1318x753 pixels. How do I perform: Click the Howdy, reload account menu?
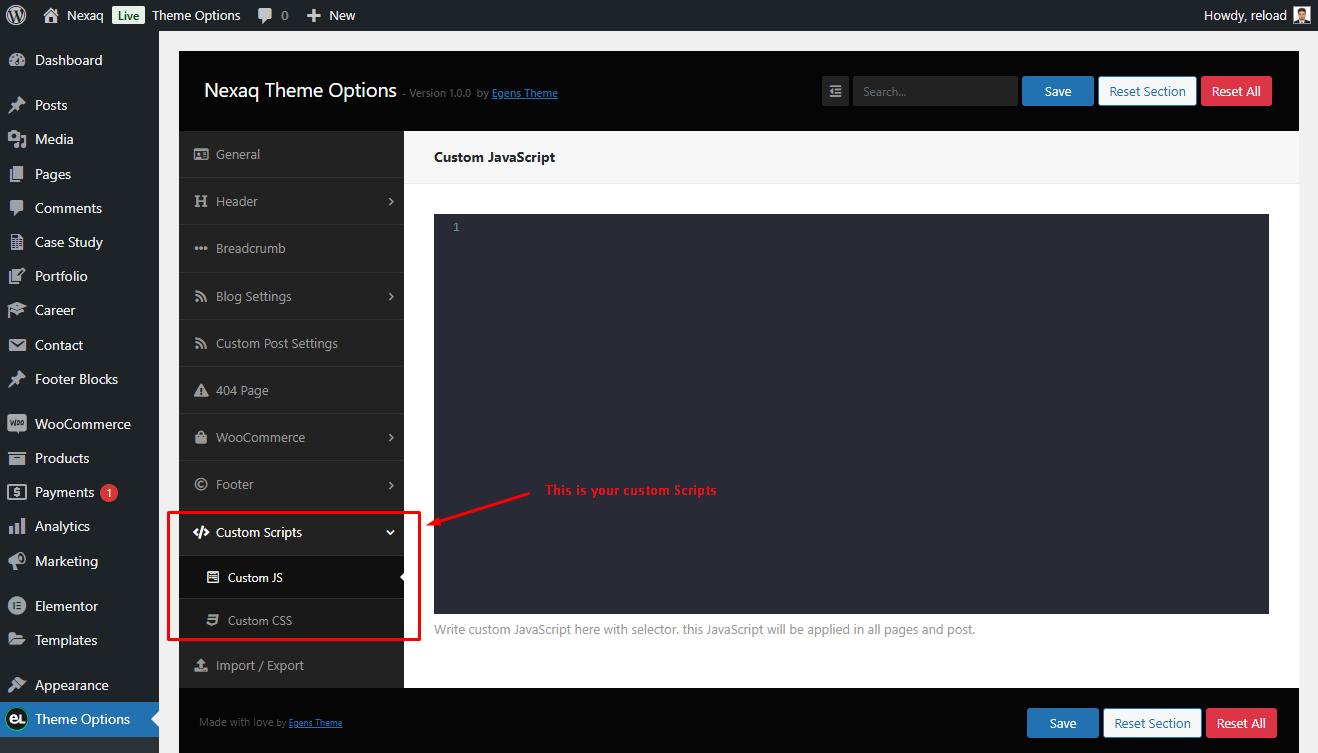[1258, 15]
